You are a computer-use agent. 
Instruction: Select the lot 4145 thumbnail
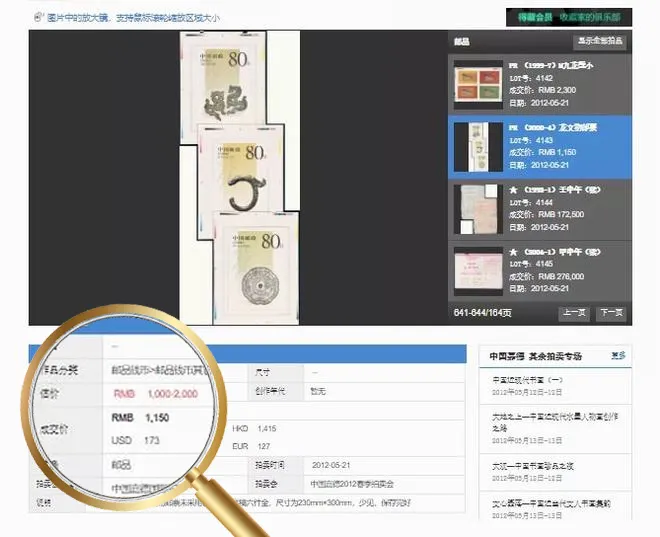(478, 271)
